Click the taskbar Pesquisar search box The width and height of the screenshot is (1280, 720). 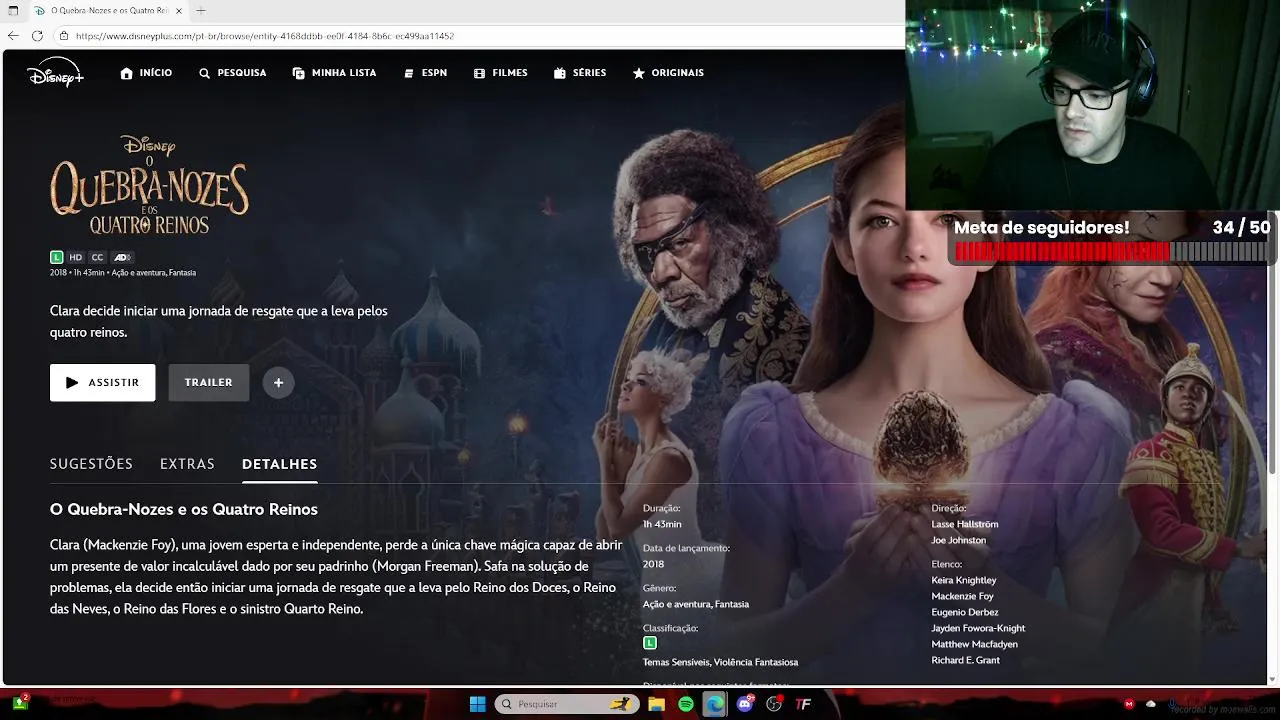567,704
